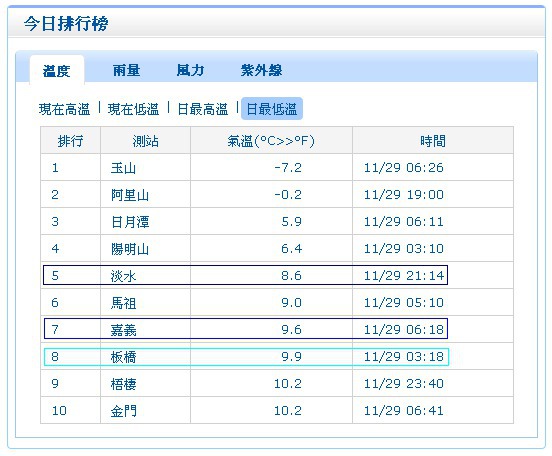Viewport: 552px width, 456px height.
Task: Show the 現在低溫 ranking
Action: click(133, 109)
